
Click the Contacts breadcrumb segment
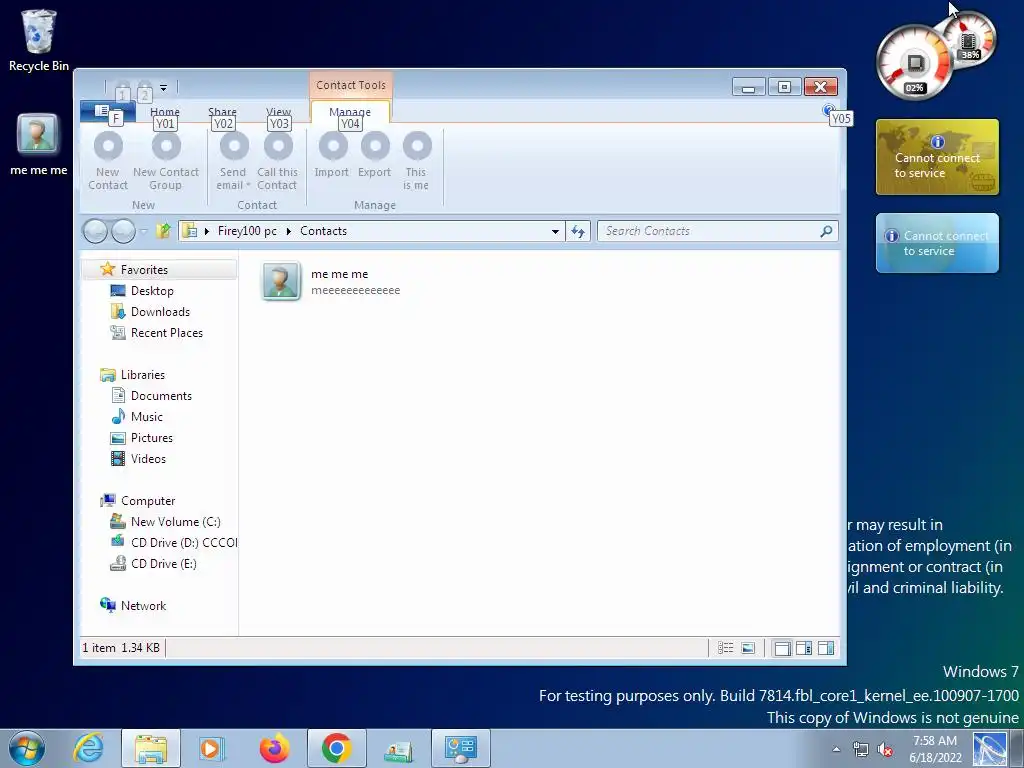[x=323, y=231]
